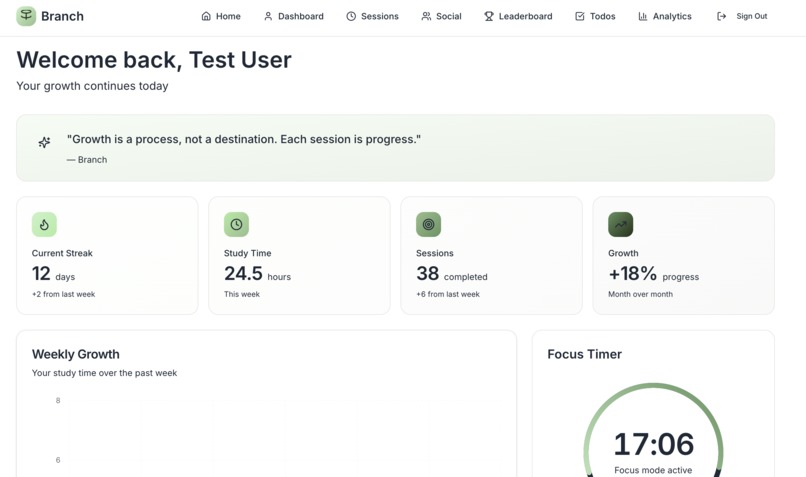Click "+6 from last week" text
The width and height of the screenshot is (806, 477).
pyautogui.click(x=448, y=295)
